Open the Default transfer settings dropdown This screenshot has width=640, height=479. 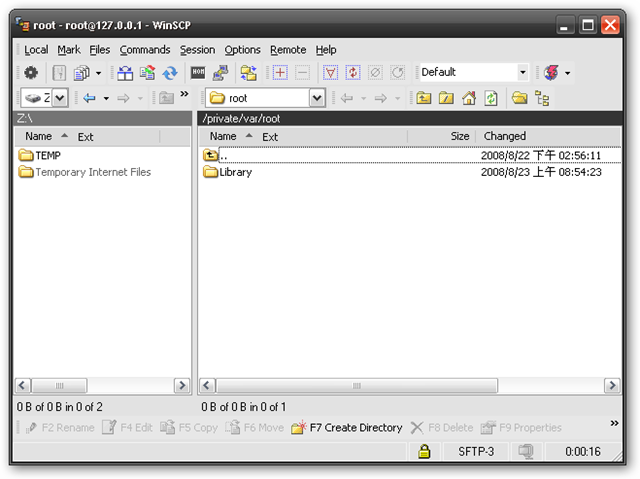click(x=522, y=73)
